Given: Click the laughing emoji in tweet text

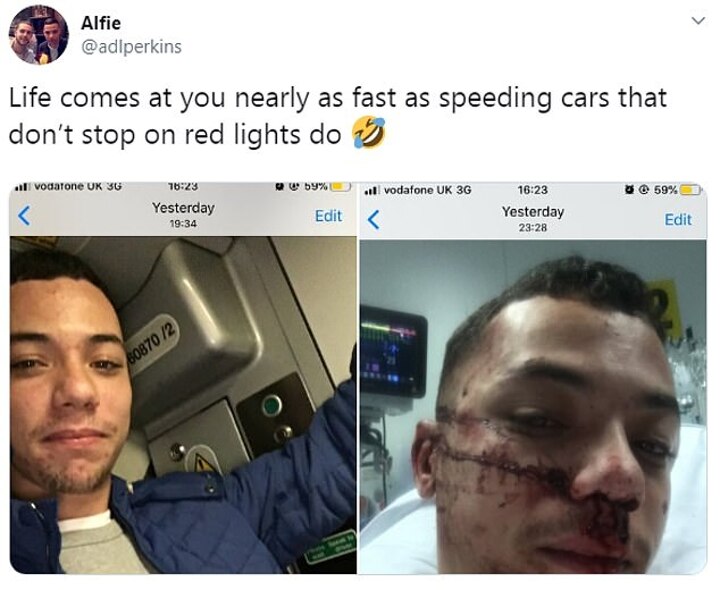Looking at the screenshot, I should click(368, 132).
